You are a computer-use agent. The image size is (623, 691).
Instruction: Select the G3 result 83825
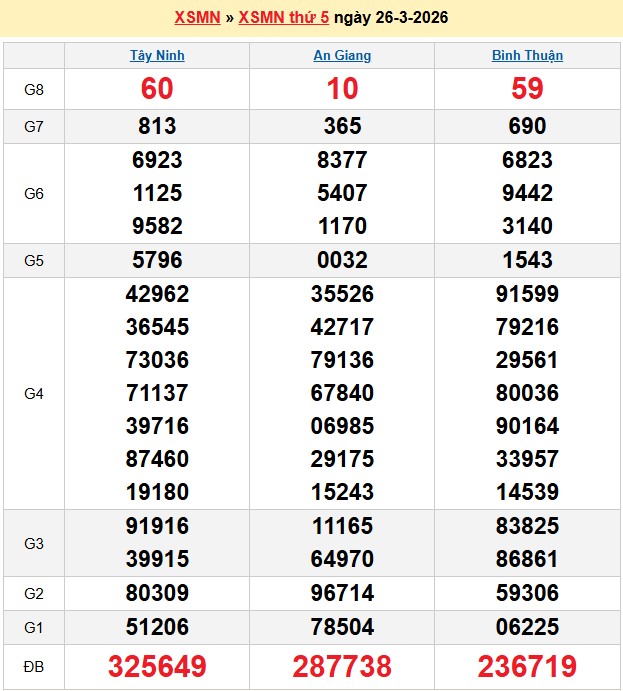pyautogui.click(x=527, y=526)
